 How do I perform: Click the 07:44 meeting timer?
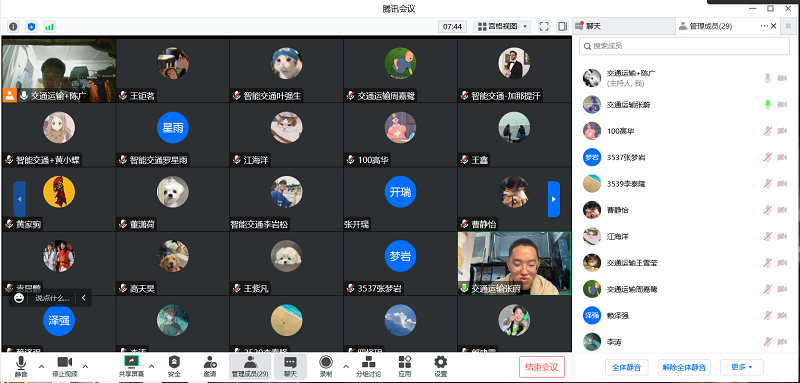tap(453, 27)
